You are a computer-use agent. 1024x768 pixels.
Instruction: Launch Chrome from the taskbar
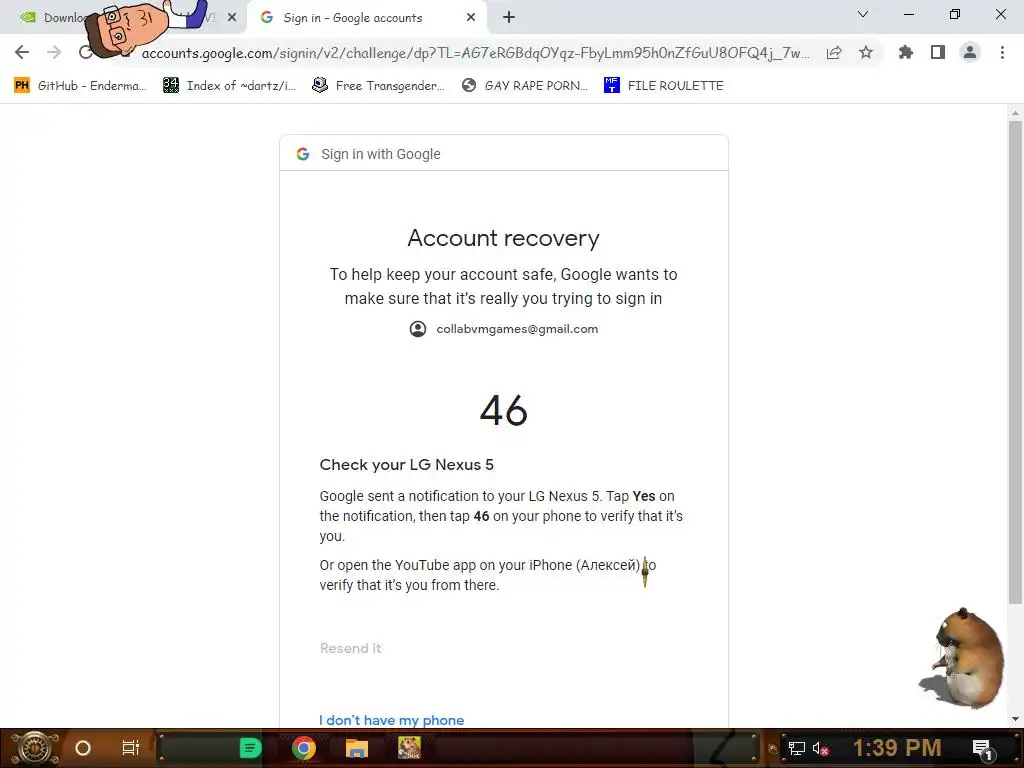pos(304,748)
